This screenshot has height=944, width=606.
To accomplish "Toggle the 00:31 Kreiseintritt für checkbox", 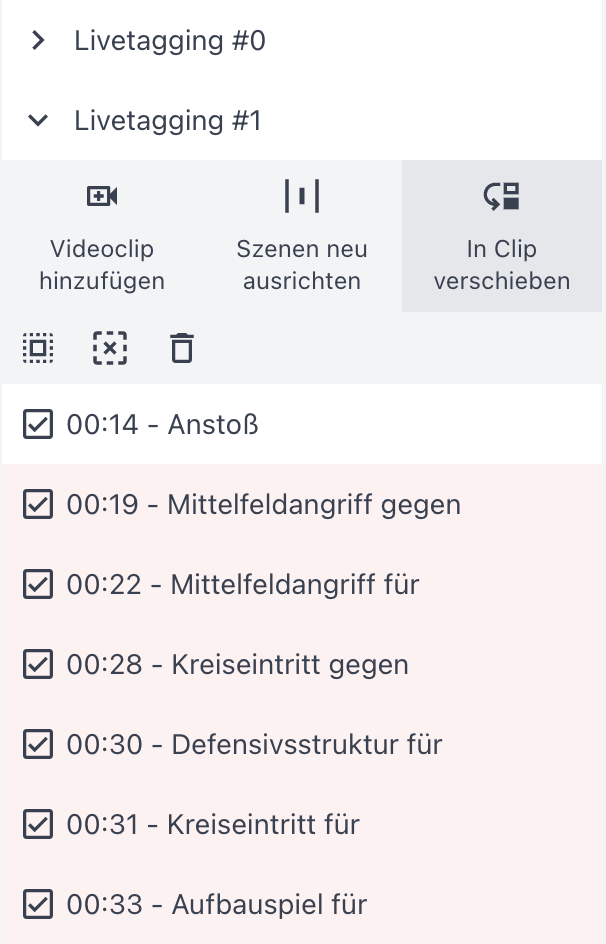I will point(38,825).
